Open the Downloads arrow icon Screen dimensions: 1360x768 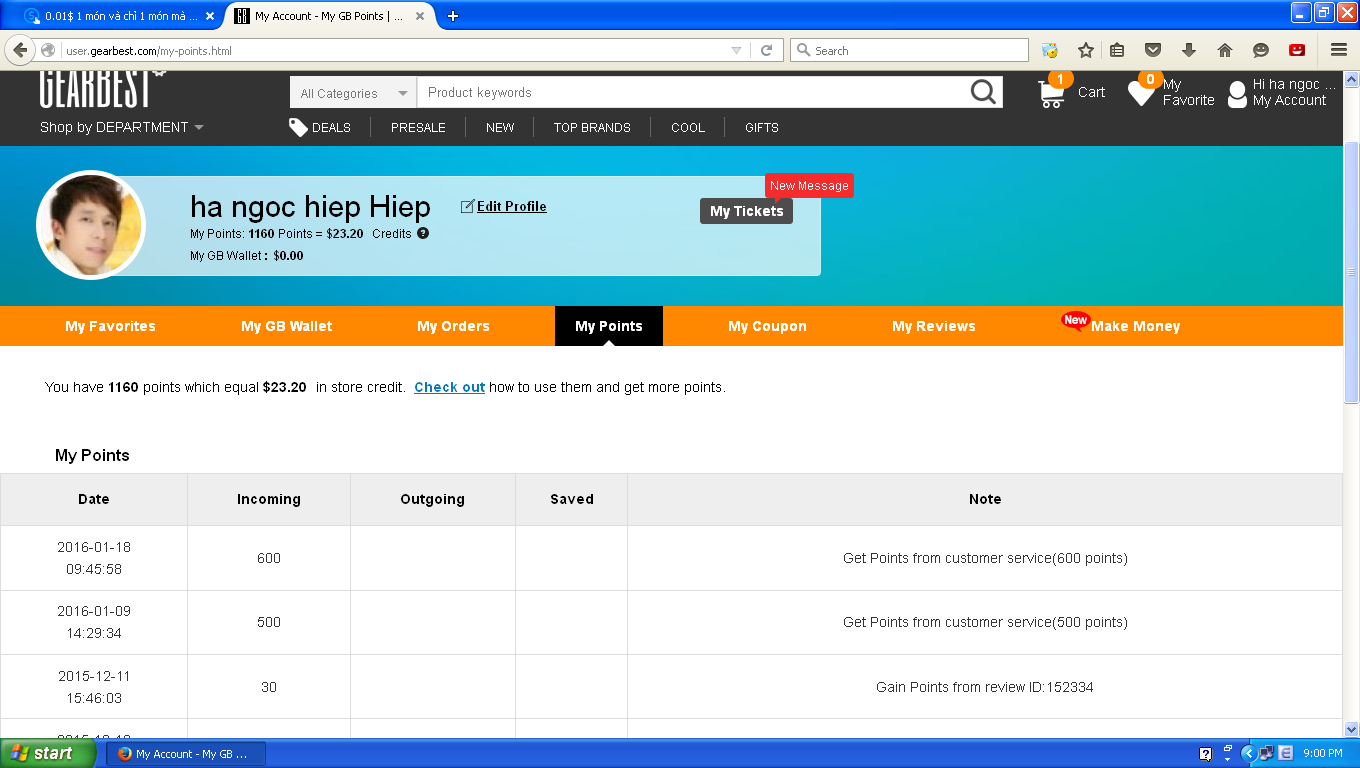[1189, 50]
